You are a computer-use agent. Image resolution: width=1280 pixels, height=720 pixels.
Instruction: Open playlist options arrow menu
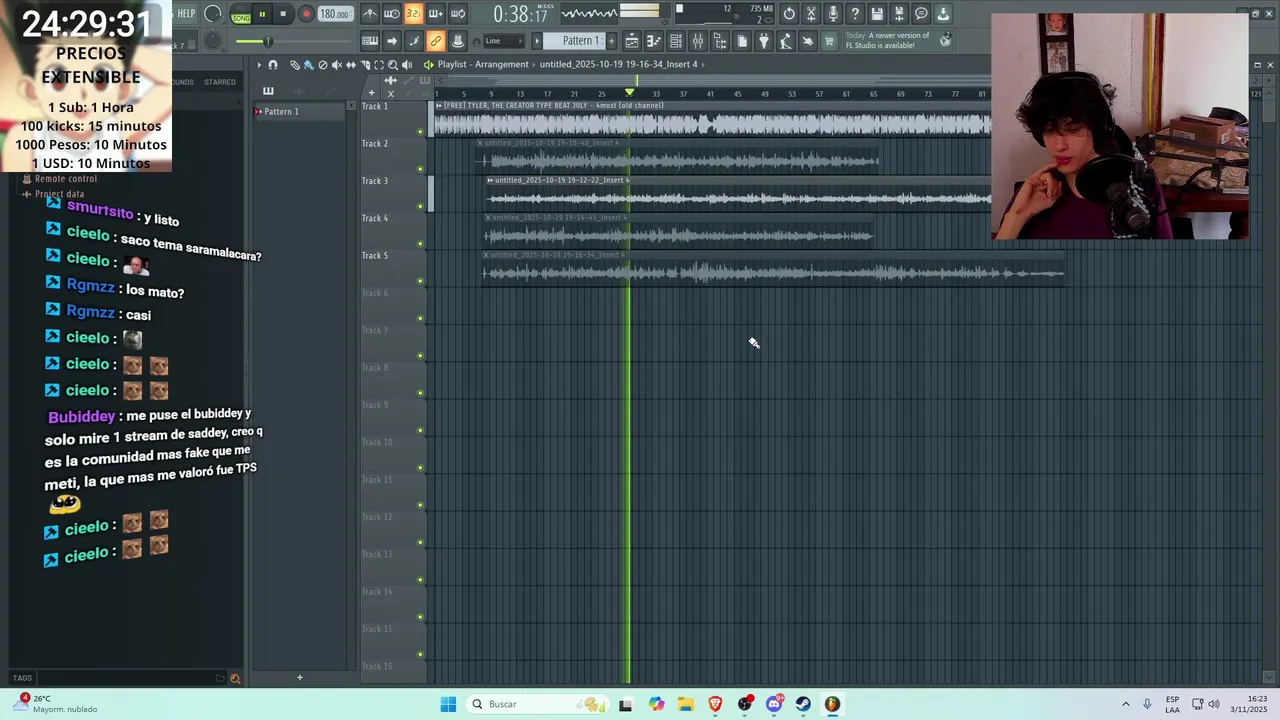coord(259,65)
